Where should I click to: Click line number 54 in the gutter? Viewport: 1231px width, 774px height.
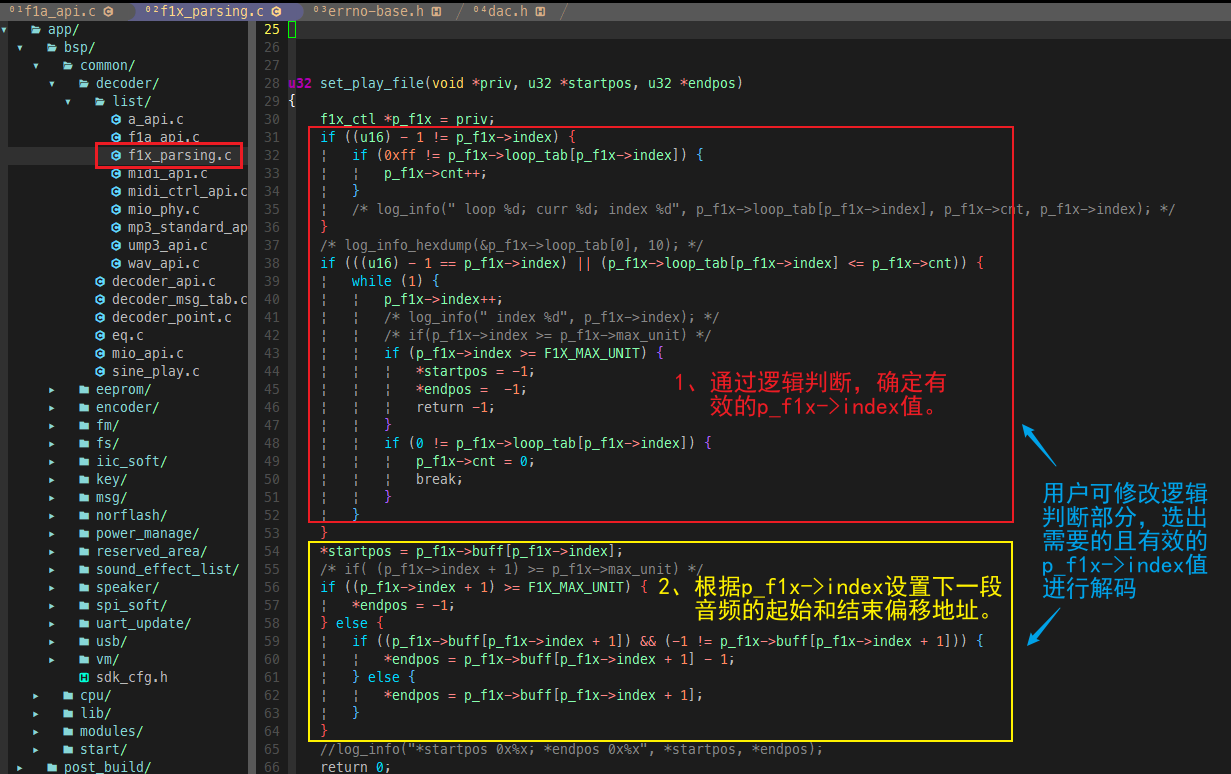272,552
